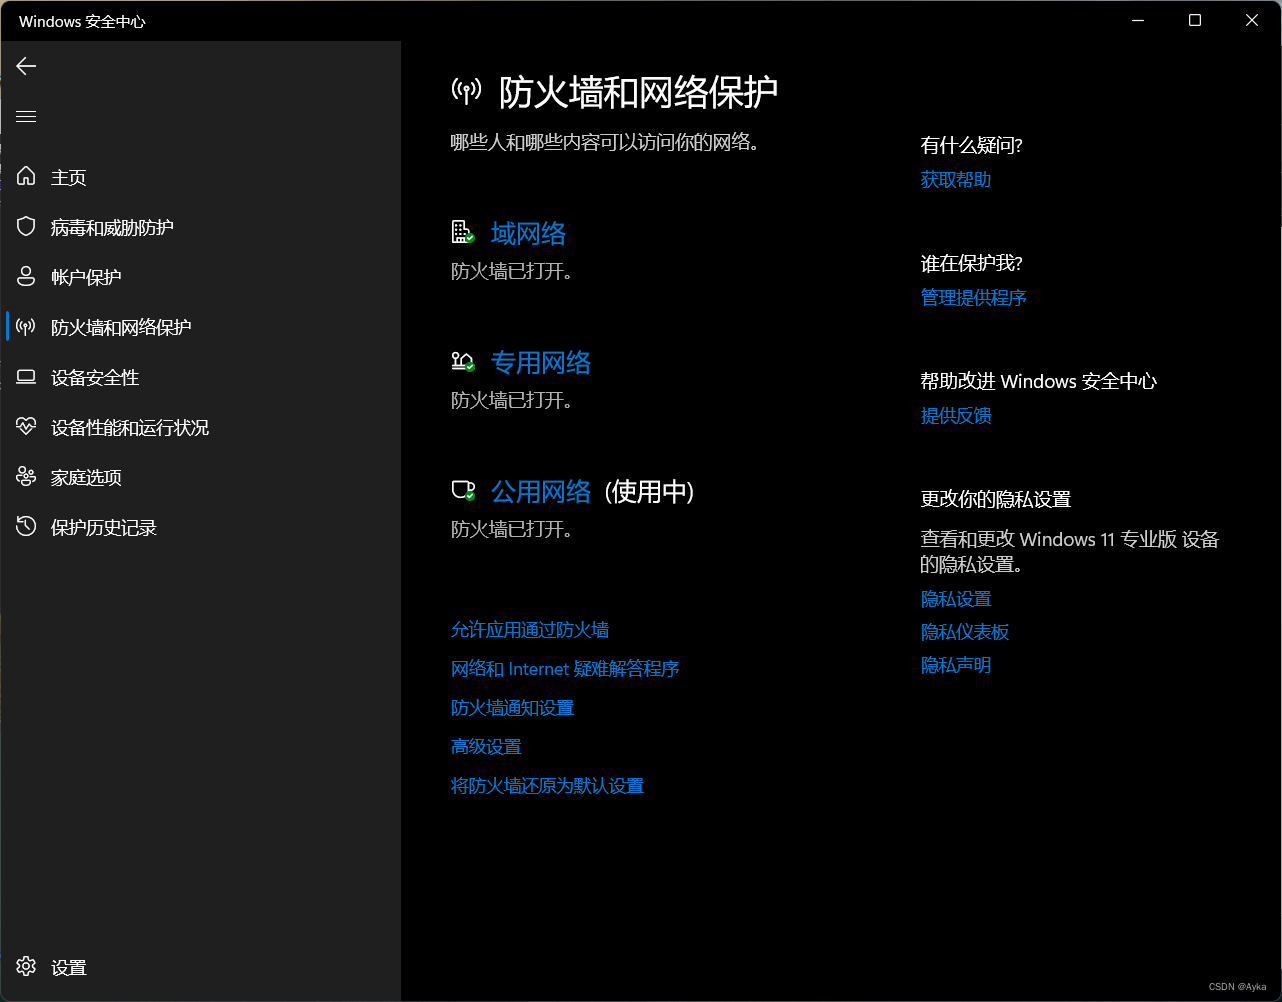
Task: Click 防火墙已打开。 under 公用网络
Action: tap(512, 530)
